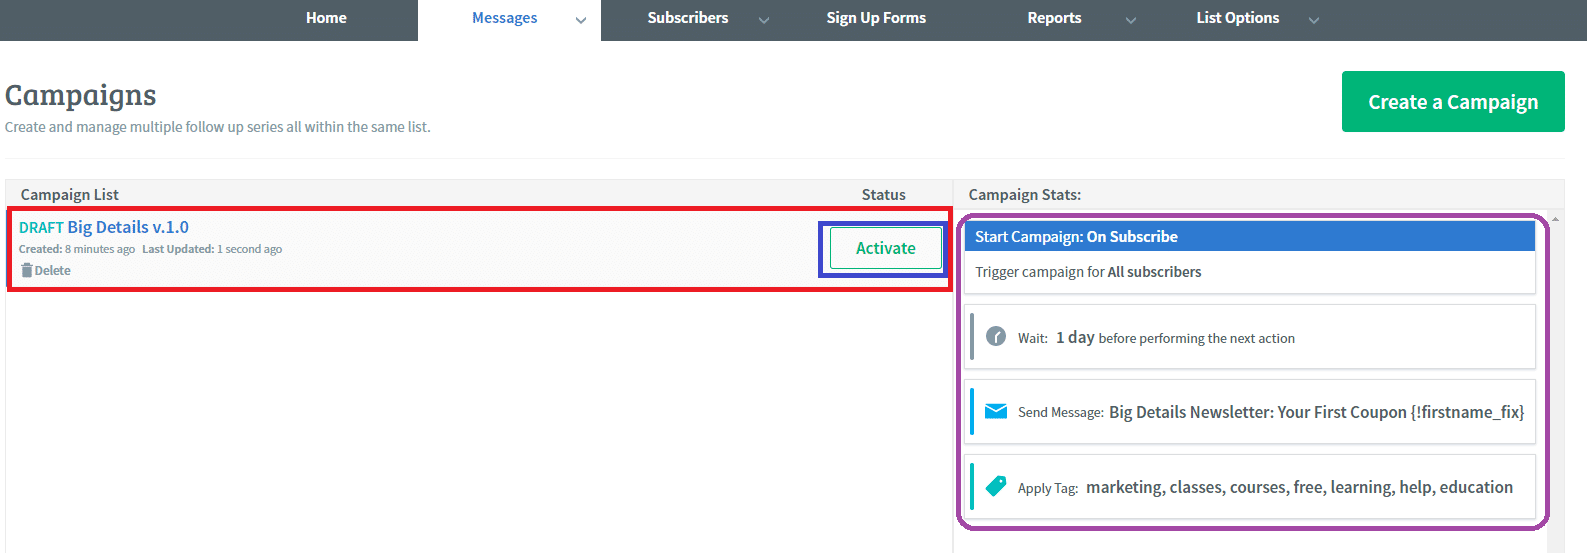The width and height of the screenshot is (1587, 553).
Task: Expand the List Options menu chevron
Action: pyautogui.click(x=1314, y=20)
